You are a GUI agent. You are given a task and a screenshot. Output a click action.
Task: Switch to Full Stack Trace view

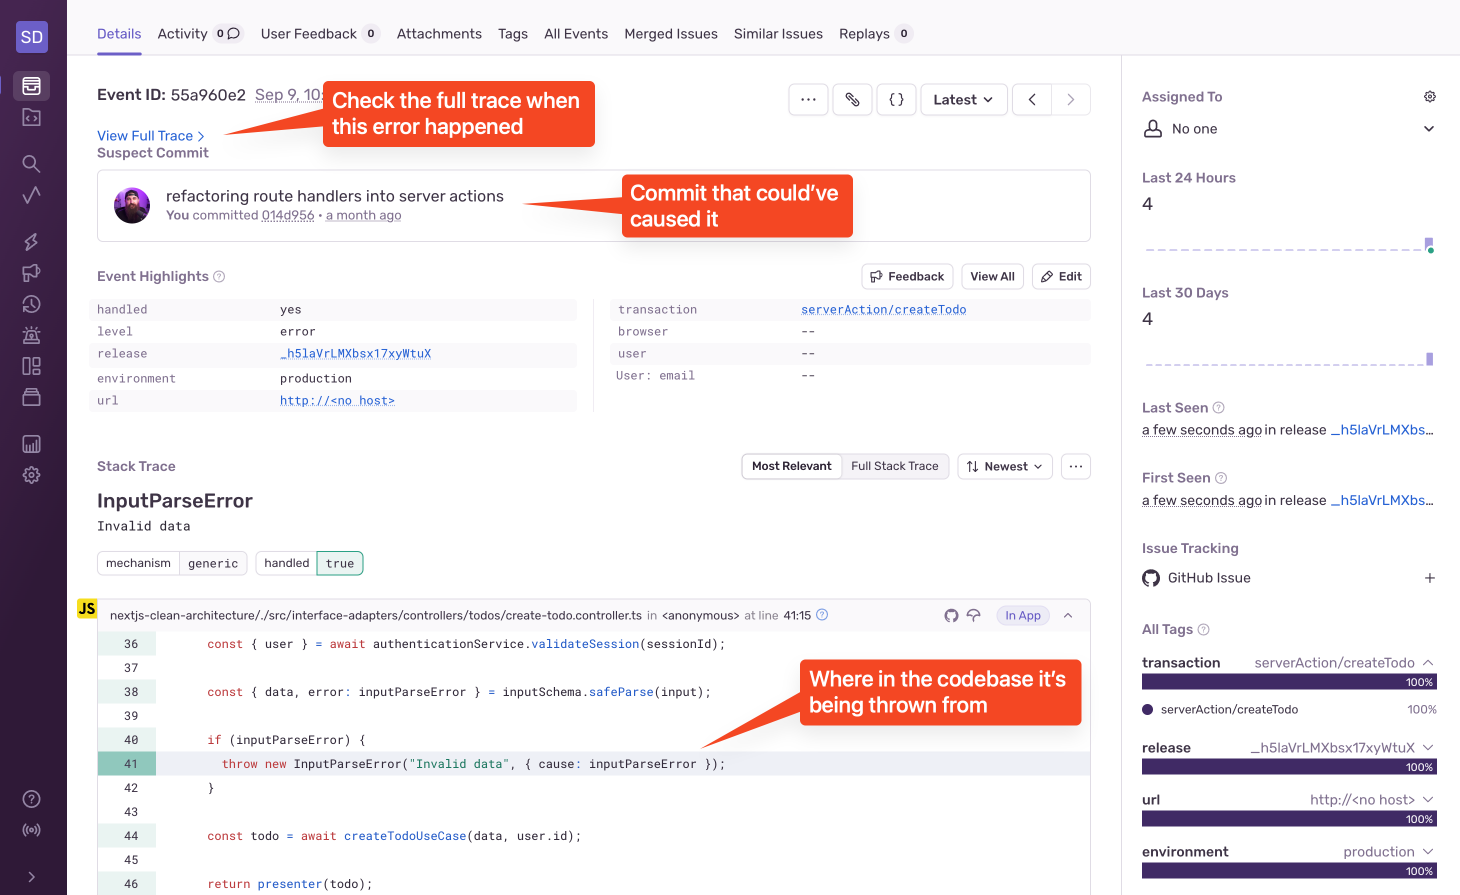[895, 466]
